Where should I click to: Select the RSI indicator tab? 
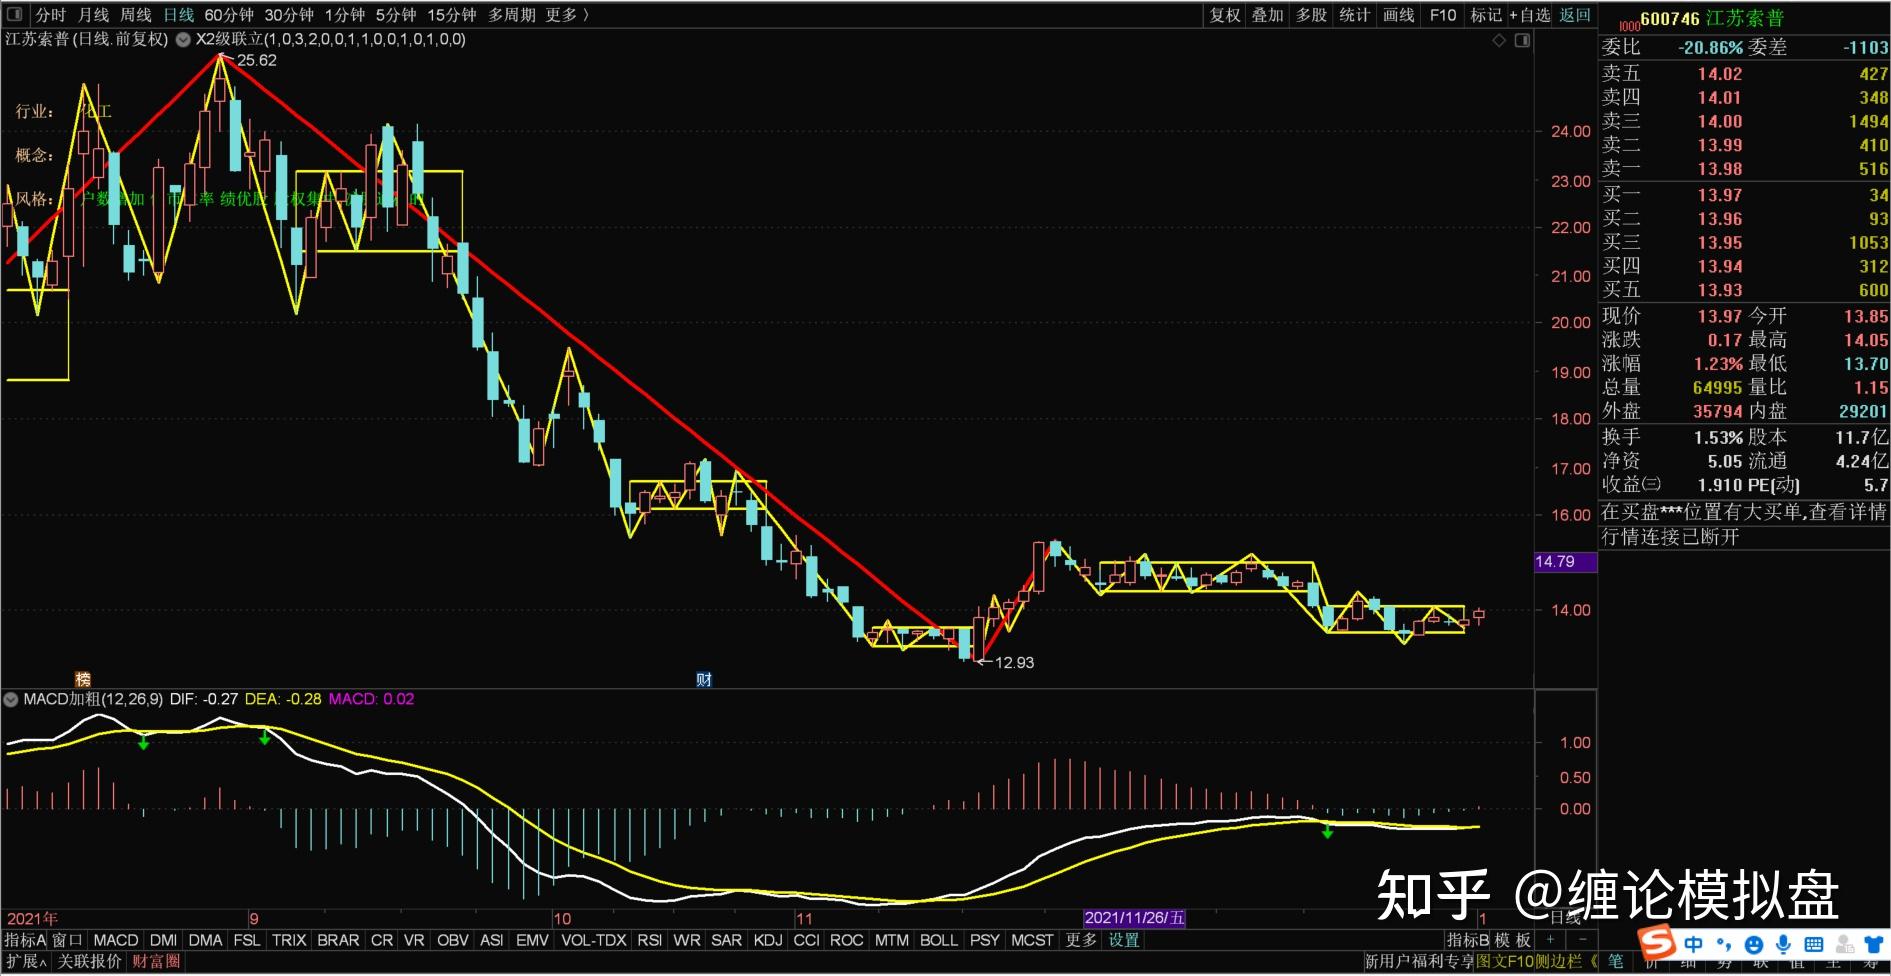[650, 940]
